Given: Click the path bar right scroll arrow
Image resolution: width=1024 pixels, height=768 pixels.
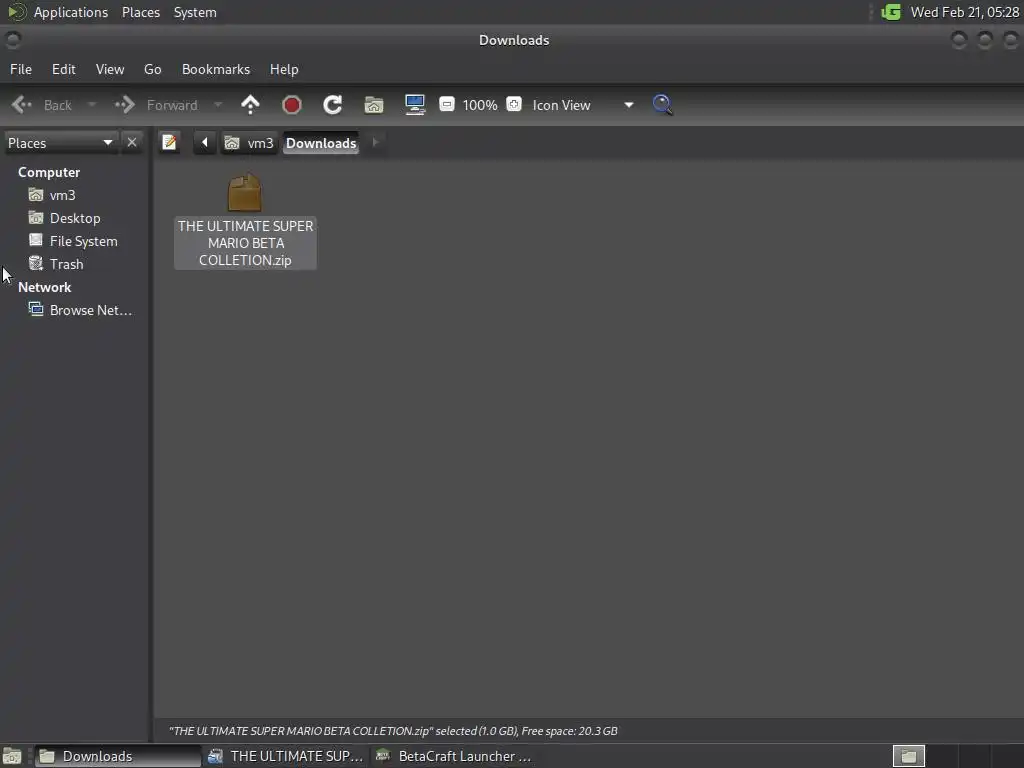Looking at the screenshot, I should coord(375,142).
